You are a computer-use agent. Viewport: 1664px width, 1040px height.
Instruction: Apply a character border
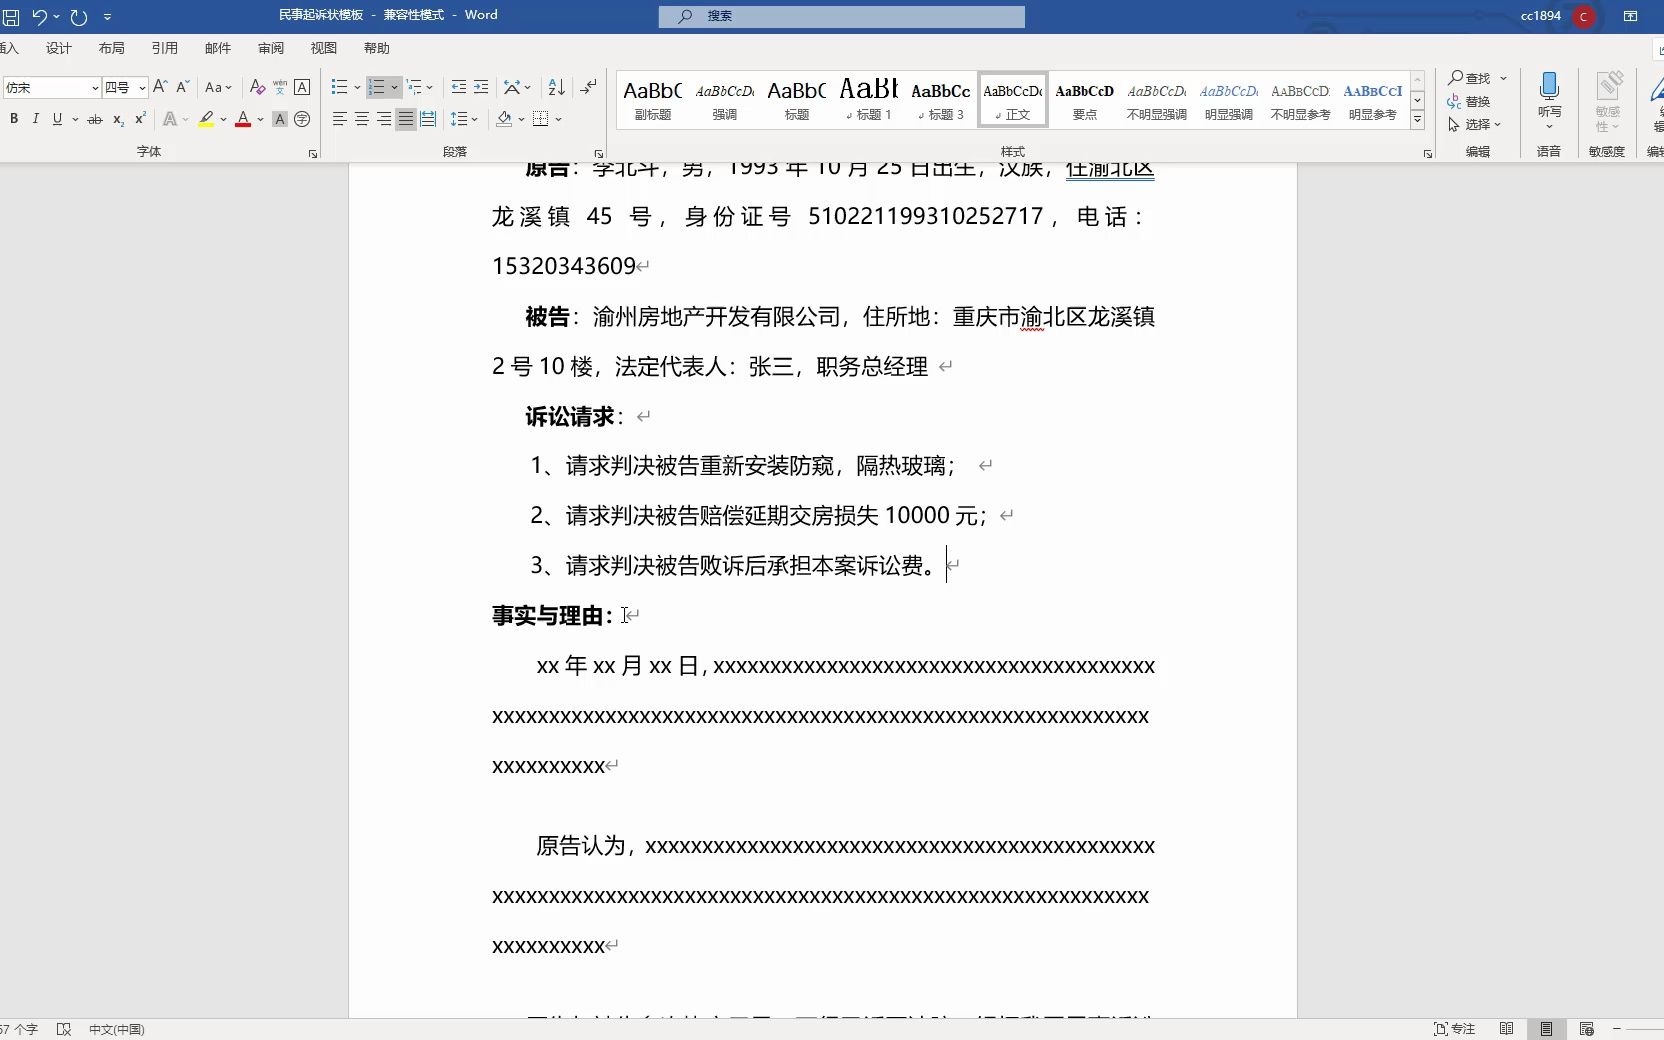(x=302, y=87)
